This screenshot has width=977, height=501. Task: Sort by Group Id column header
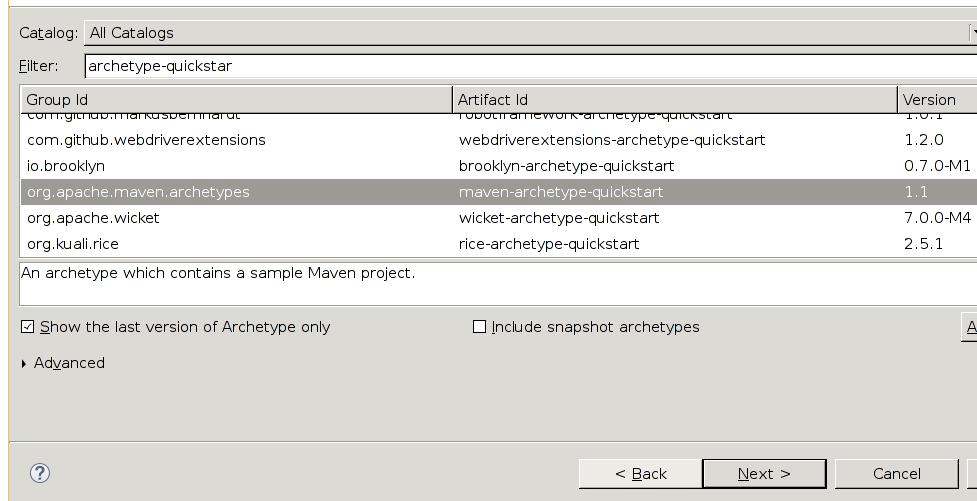tap(236, 100)
